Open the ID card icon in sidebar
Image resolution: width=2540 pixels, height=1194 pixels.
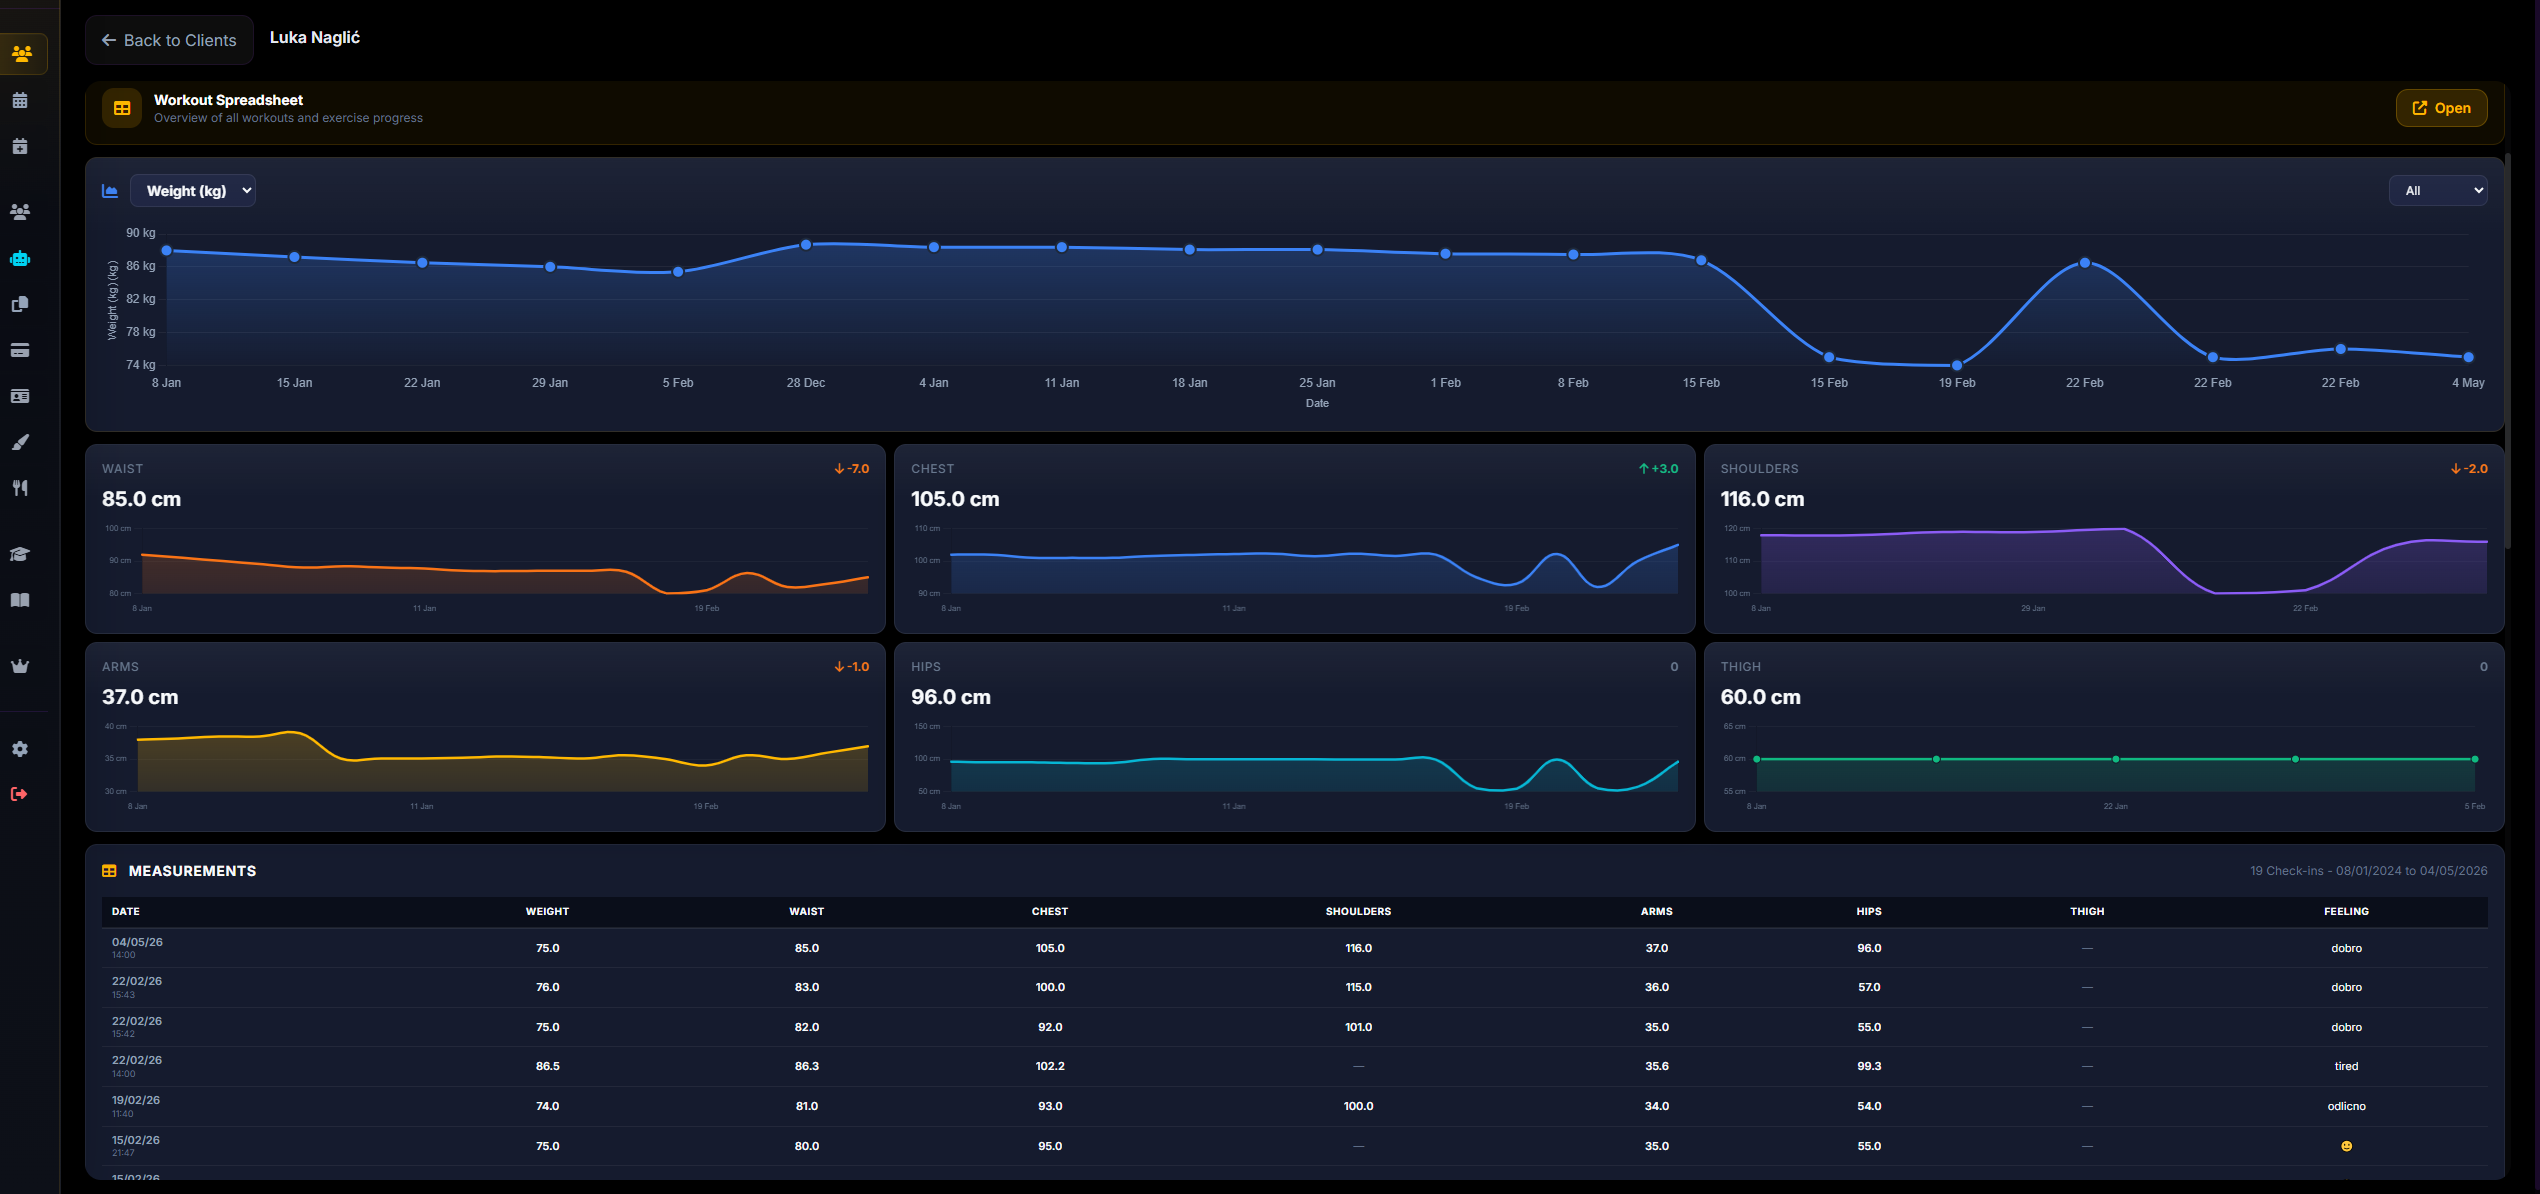click(x=20, y=396)
